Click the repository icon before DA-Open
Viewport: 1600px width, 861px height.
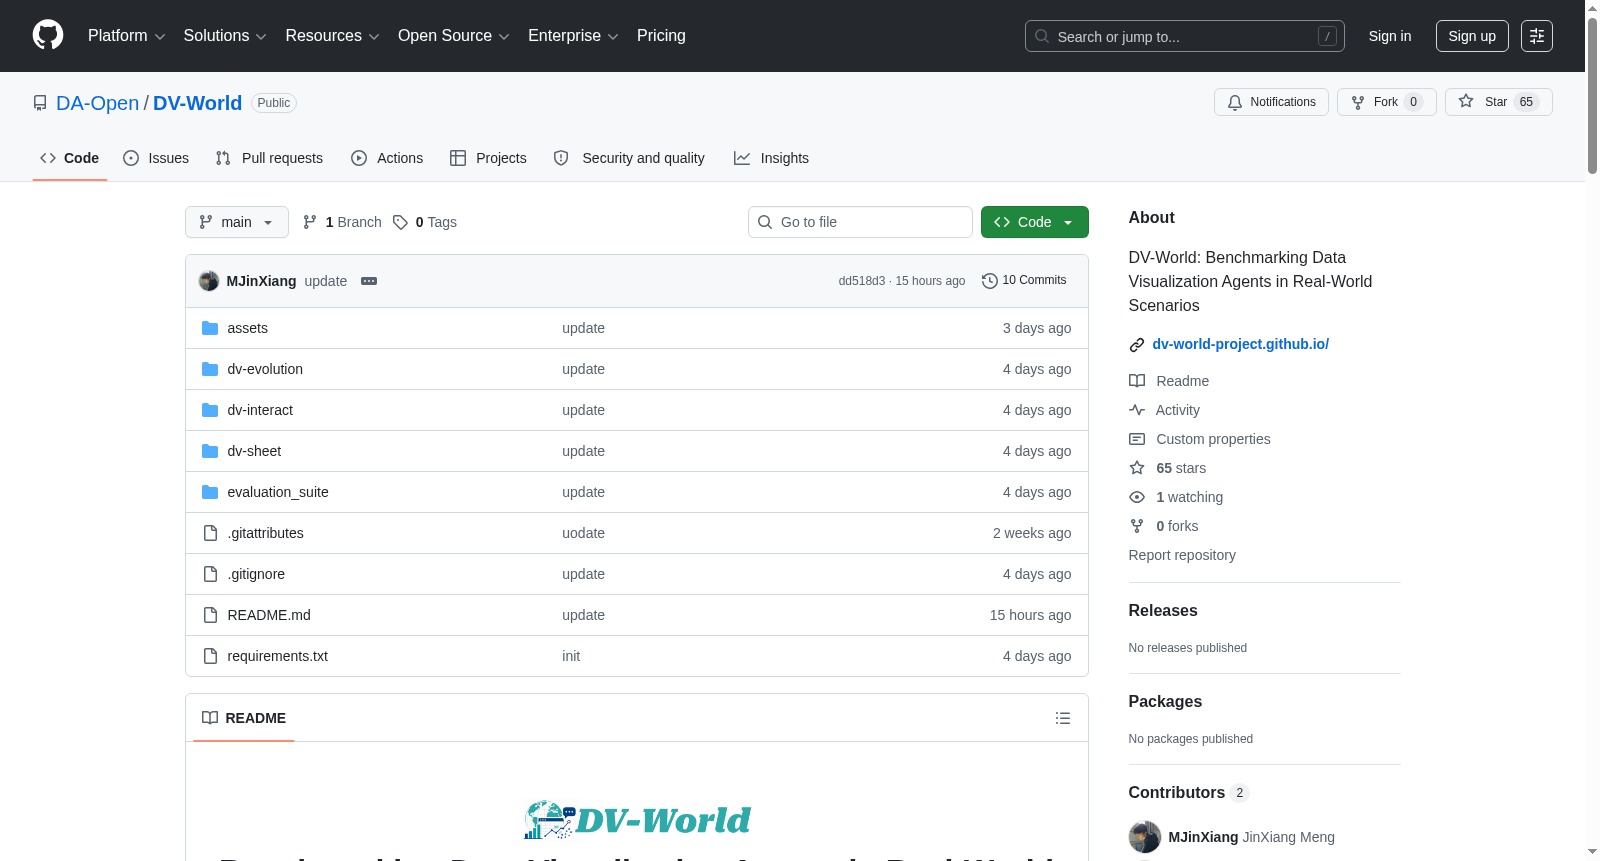coord(40,103)
